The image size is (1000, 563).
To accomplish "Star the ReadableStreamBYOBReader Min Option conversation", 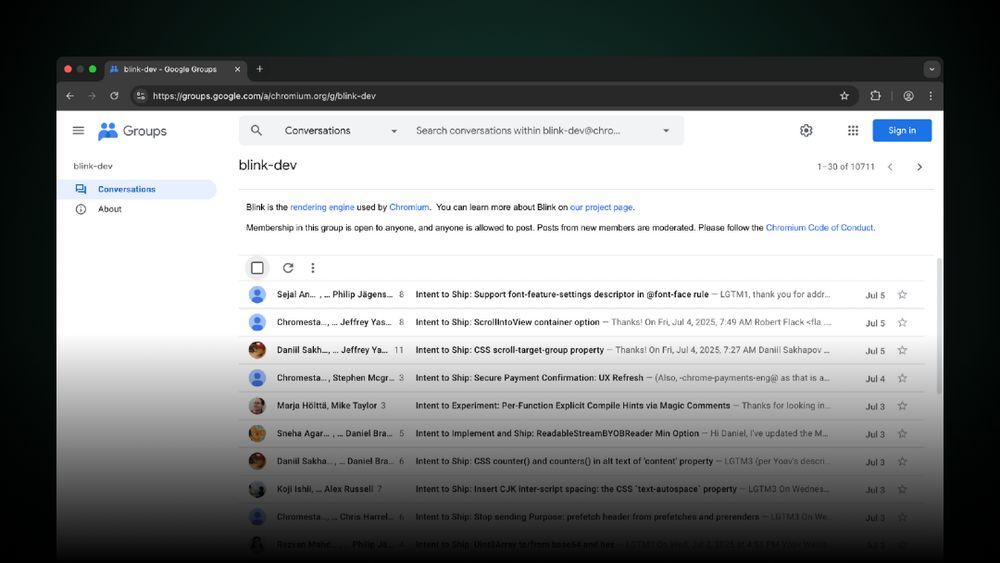I will [x=902, y=434].
